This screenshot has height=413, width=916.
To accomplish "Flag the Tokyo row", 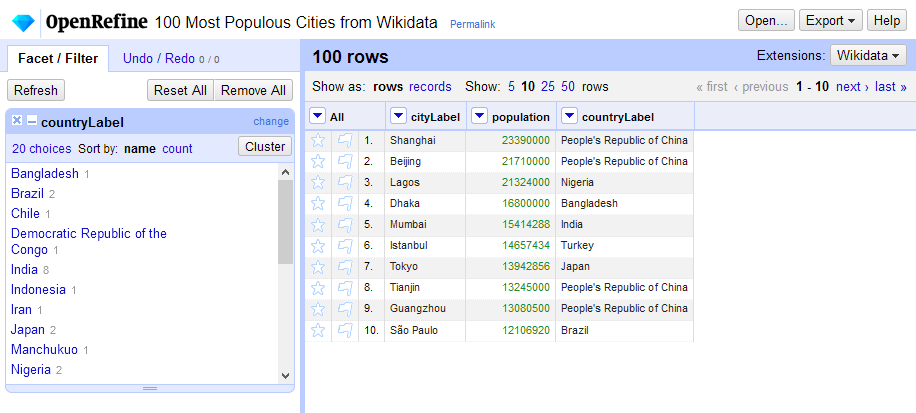I will click(x=345, y=267).
